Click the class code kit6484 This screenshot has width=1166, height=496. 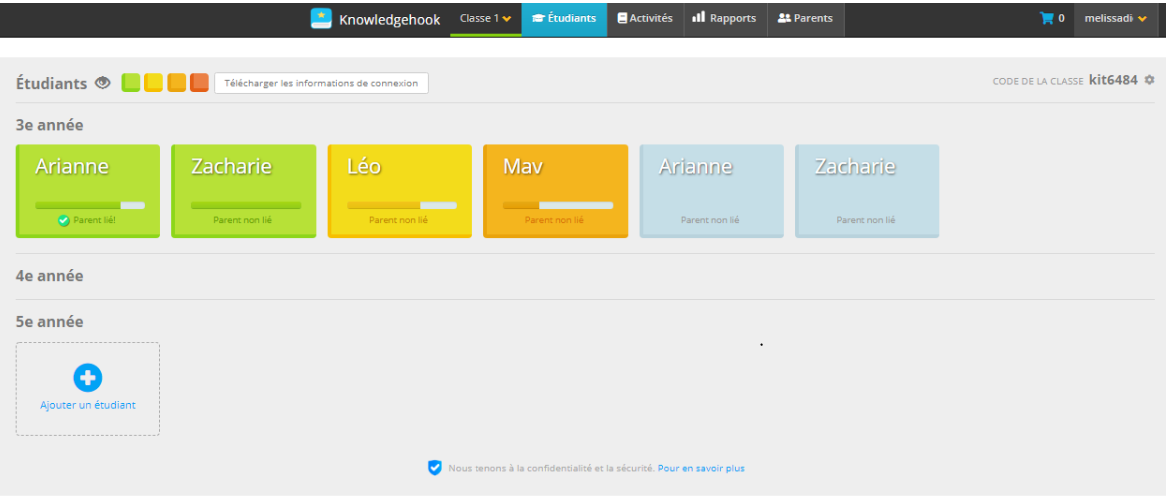pyautogui.click(x=1113, y=80)
